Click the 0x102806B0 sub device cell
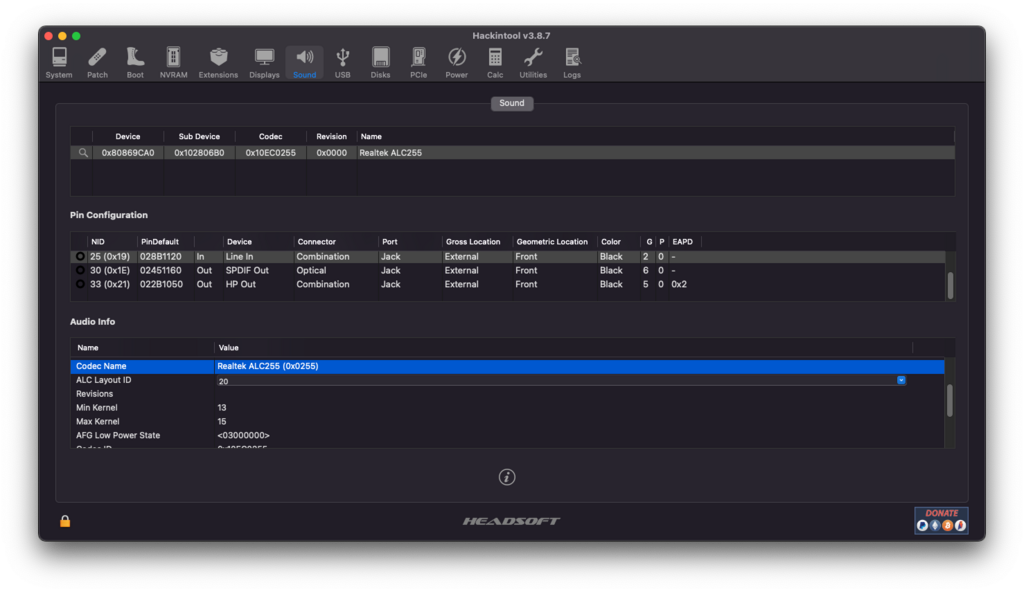This screenshot has width=1024, height=592. click(x=199, y=153)
